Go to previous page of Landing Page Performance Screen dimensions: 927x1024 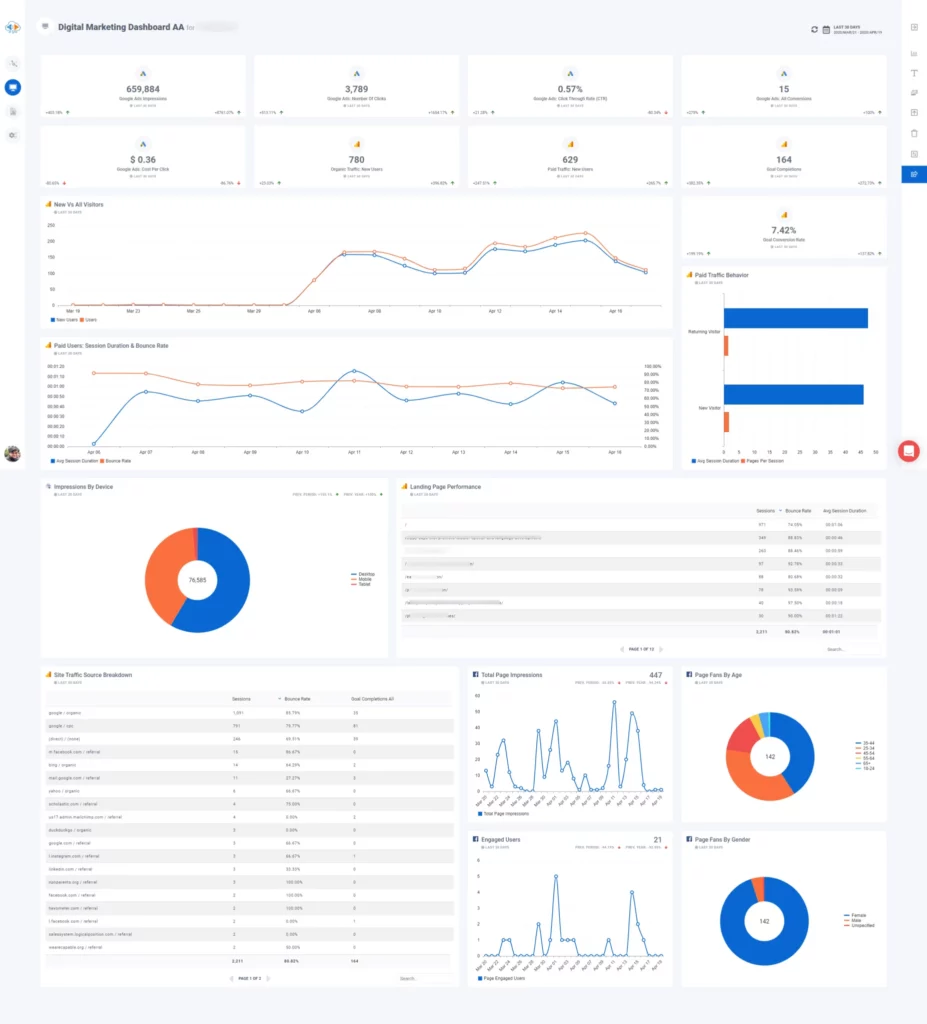click(622, 649)
